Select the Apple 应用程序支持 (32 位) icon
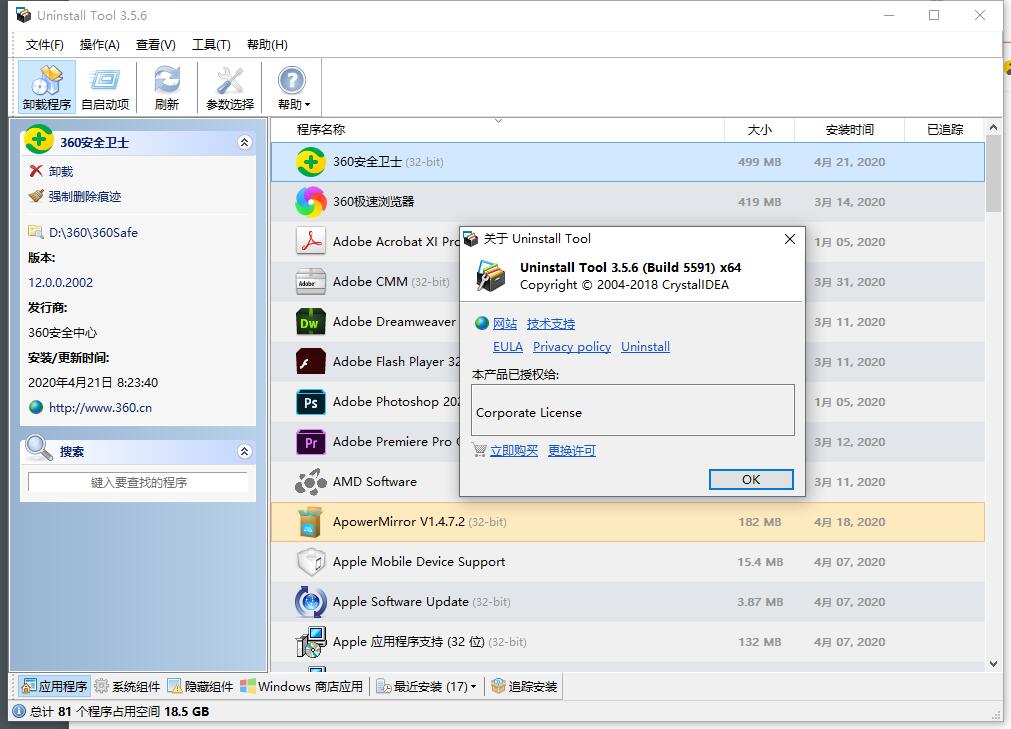Image resolution: width=1011 pixels, height=729 pixels. [x=310, y=641]
